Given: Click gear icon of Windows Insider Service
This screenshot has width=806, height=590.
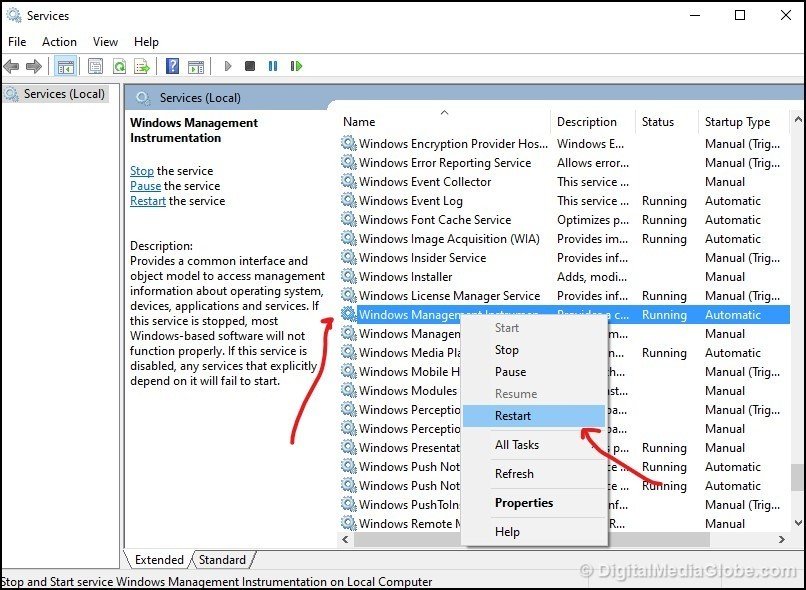Looking at the screenshot, I should click(349, 257).
